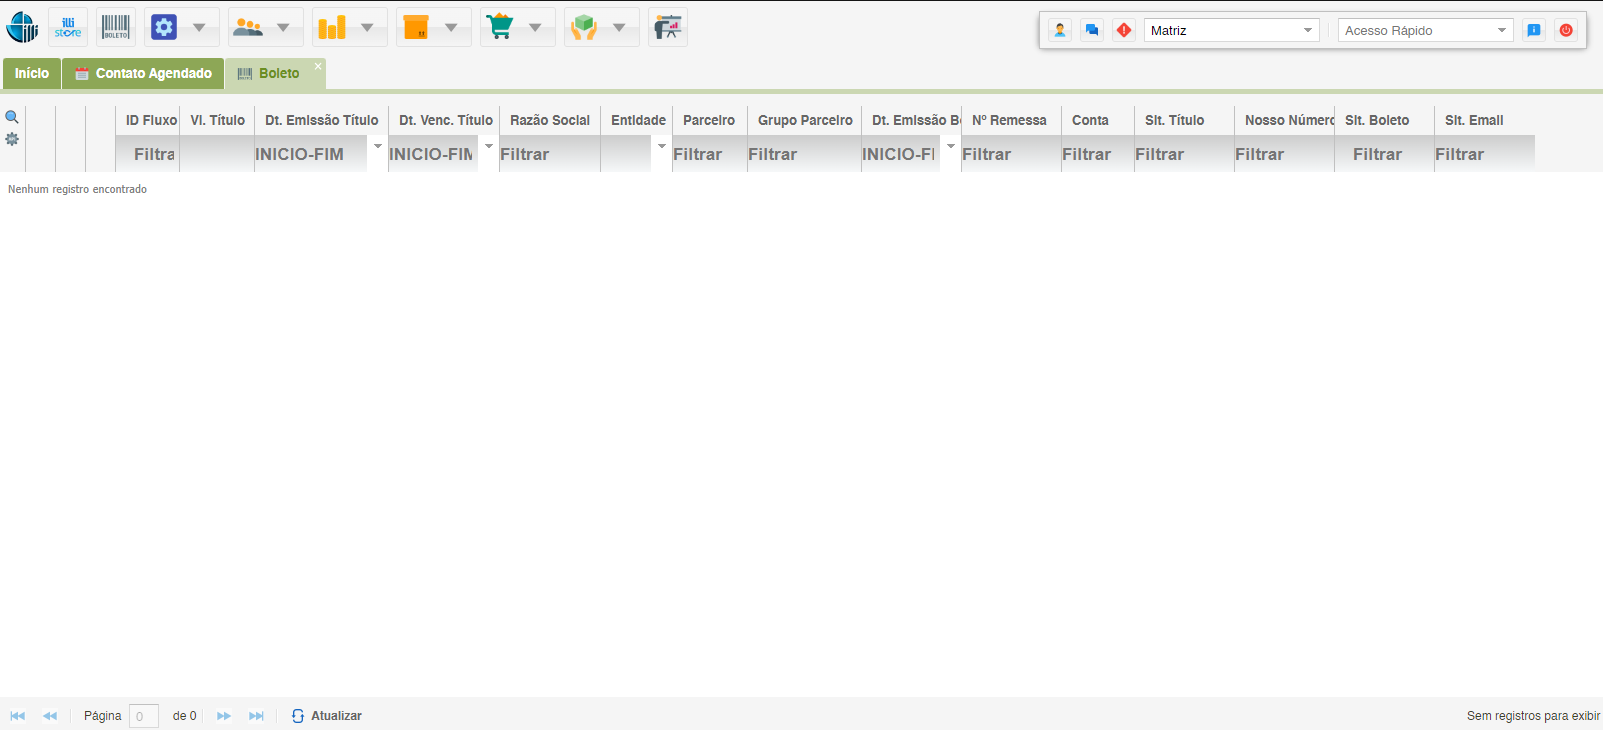The width and height of the screenshot is (1603, 730).
Task: Expand the people menu dropdown arrow
Action: [283, 28]
